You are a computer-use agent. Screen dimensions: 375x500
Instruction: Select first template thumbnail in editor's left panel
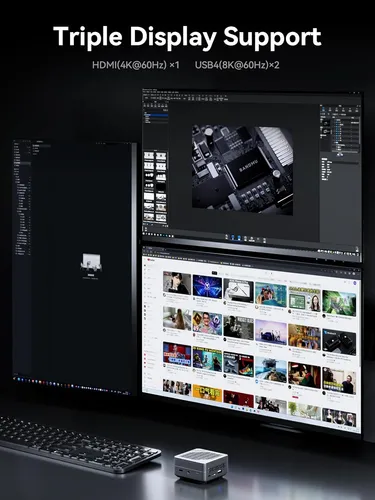point(149,156)
